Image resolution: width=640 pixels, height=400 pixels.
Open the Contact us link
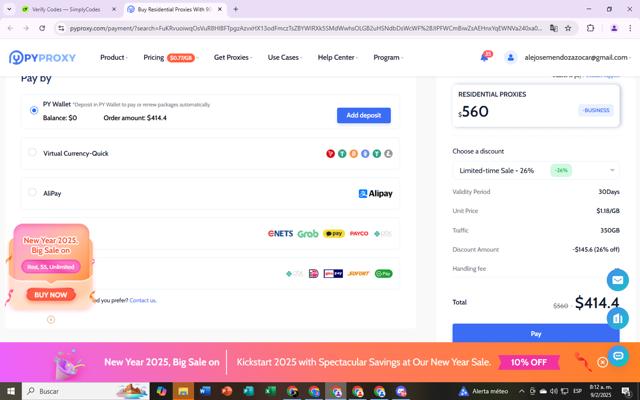(142, 300)
